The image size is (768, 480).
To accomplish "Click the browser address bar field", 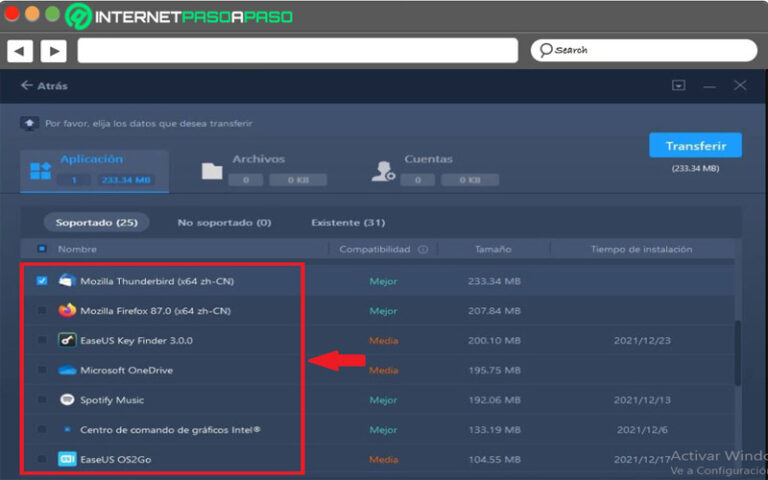I will (x=297, y=50).
